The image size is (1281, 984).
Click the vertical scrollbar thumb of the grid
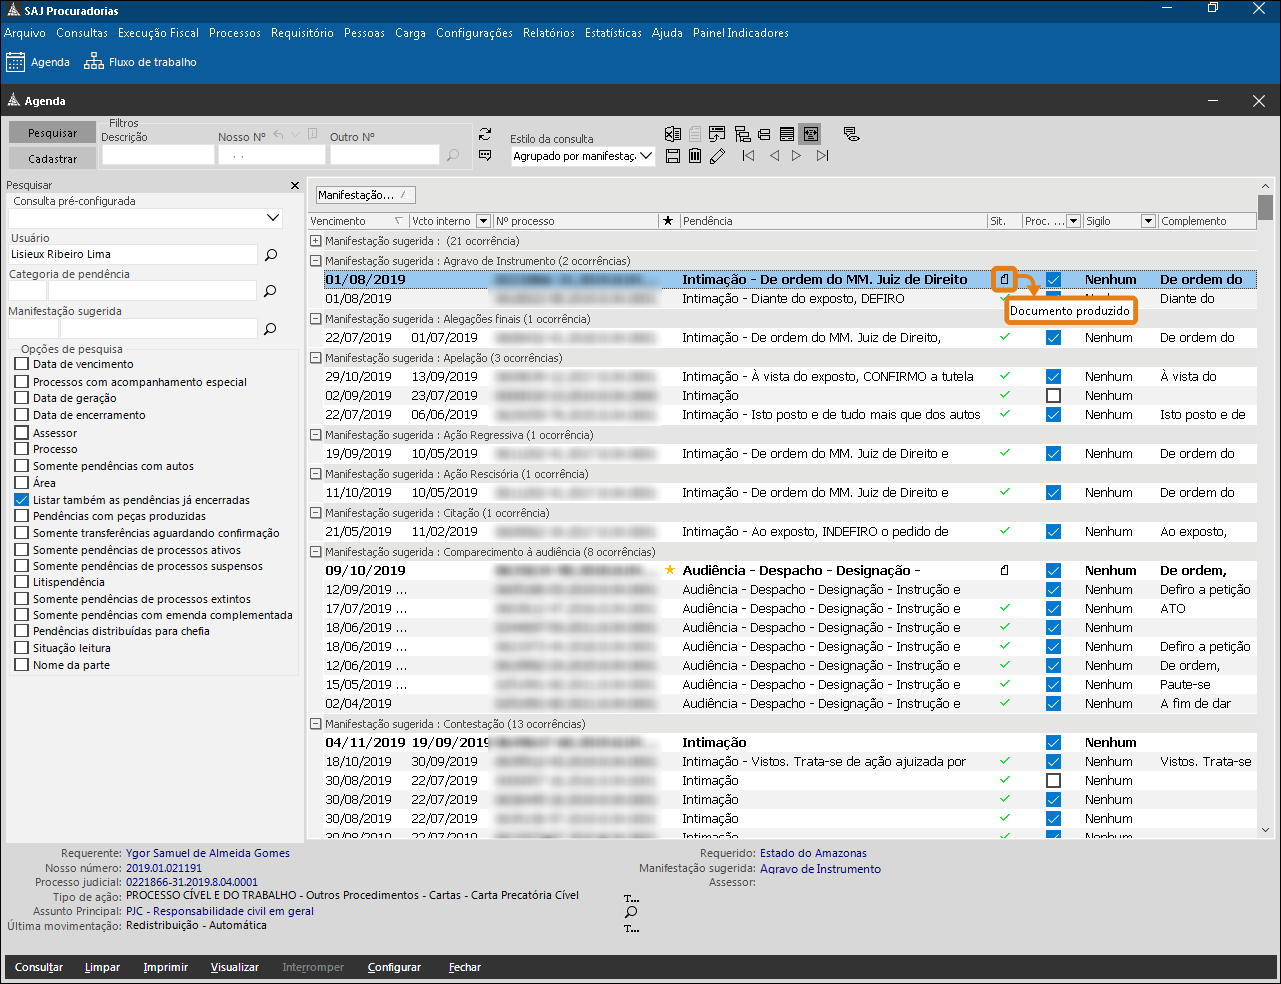(x=1266, y=207)
